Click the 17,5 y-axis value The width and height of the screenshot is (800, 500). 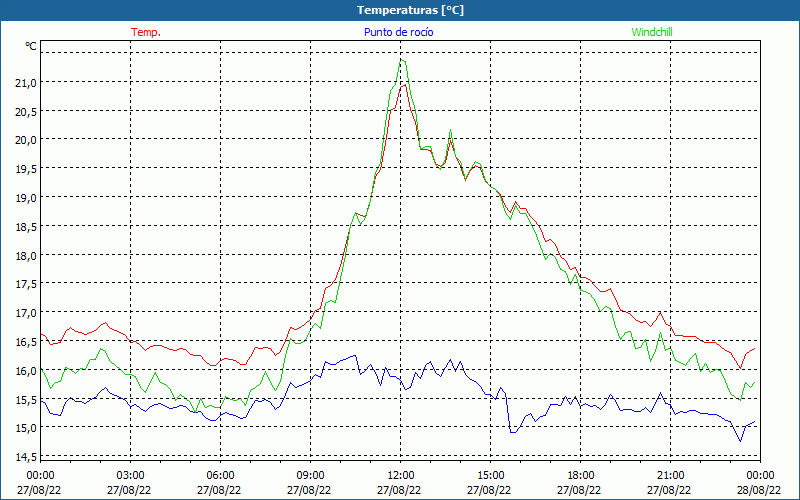[x=27, y=284]
